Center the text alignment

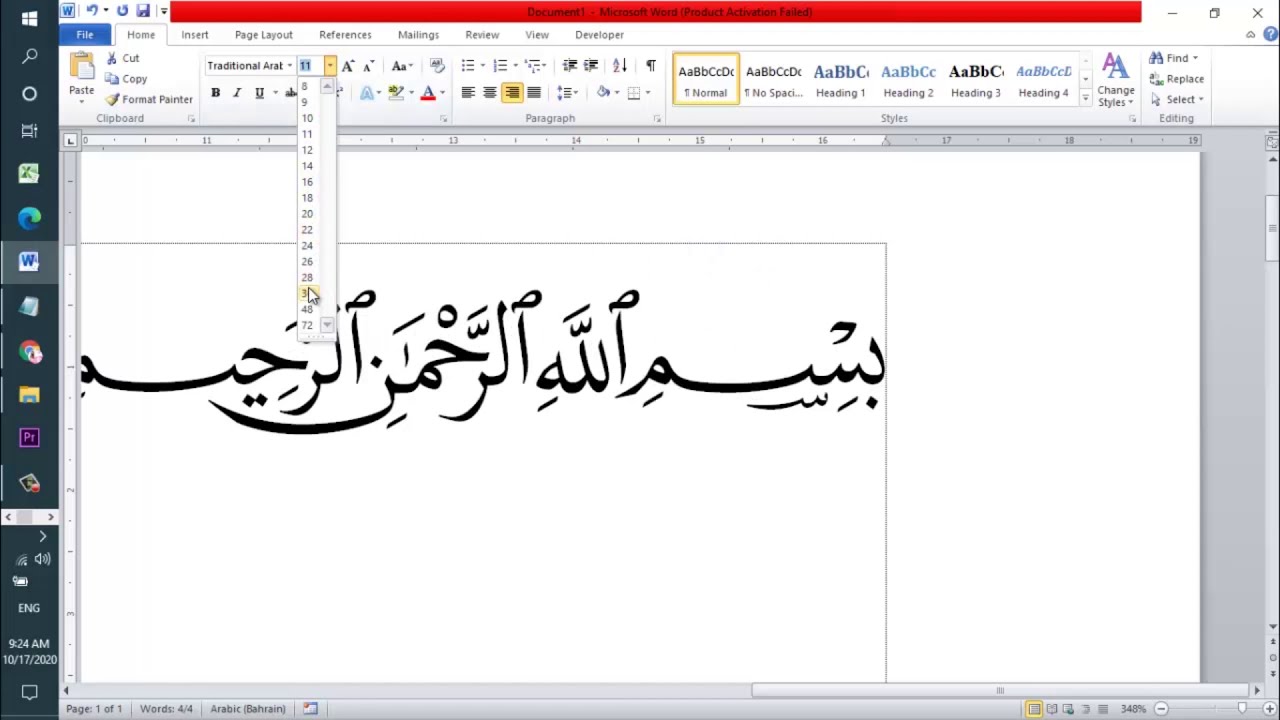490,93
